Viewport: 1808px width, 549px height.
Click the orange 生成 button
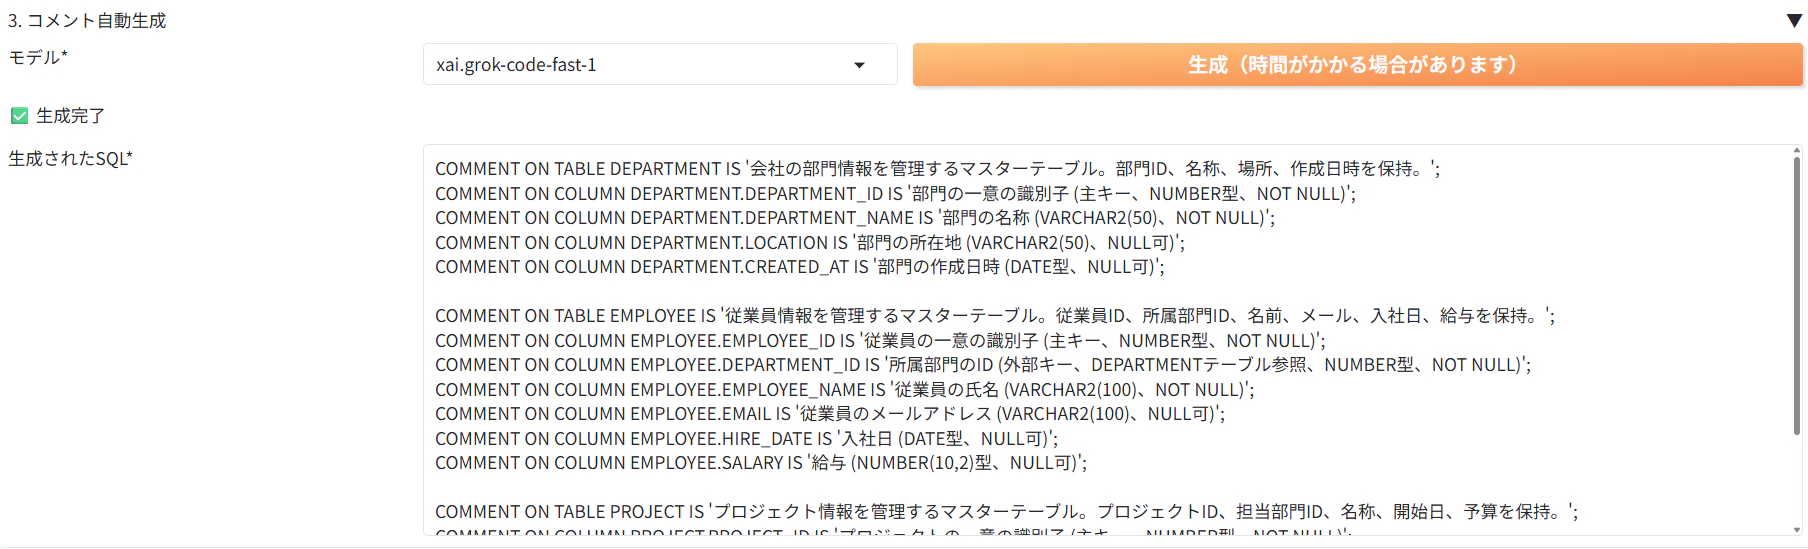[x=1357, y=65]
